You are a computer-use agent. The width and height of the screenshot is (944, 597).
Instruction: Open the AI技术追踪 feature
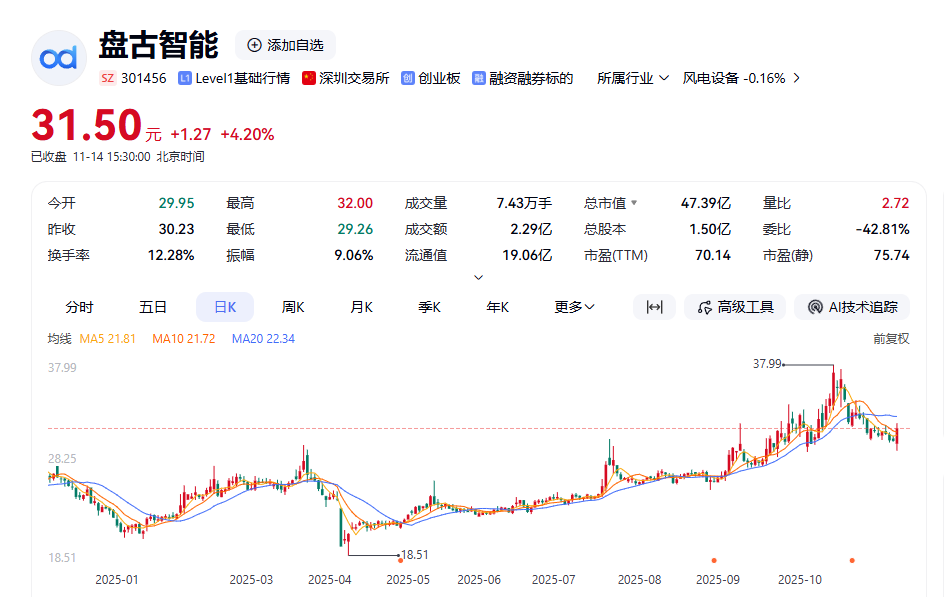pyautogui.click(x=852, y=307)
